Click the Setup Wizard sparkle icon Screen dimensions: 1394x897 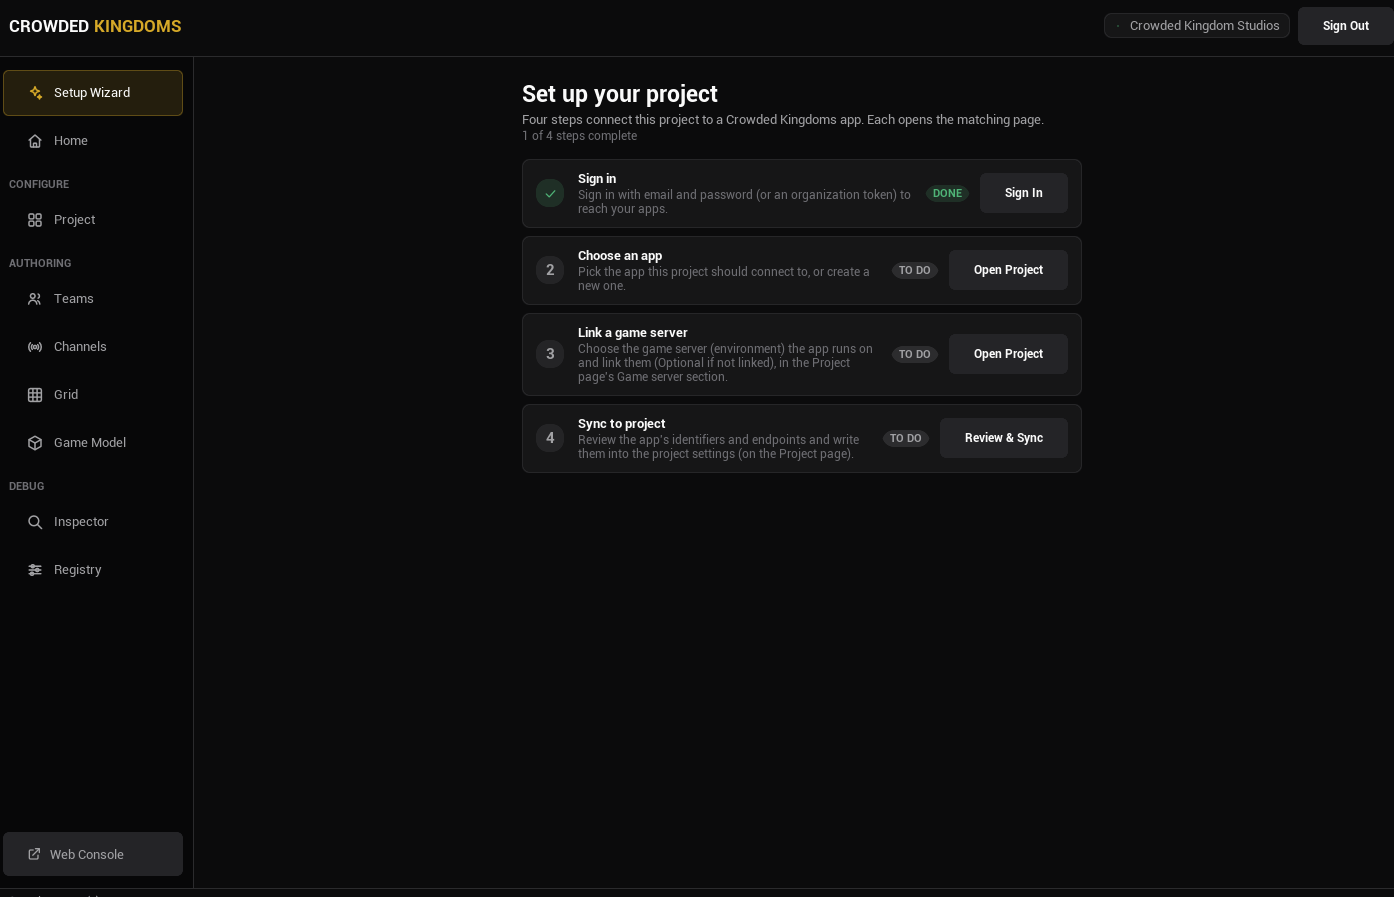click(x=35, y=93)
